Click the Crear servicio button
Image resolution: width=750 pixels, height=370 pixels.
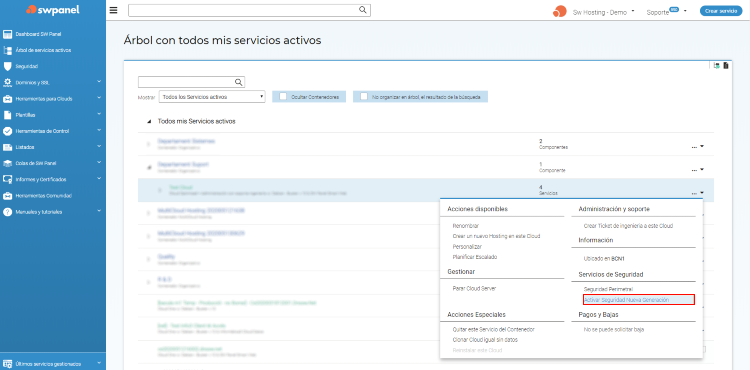click(x=721, y=11)
